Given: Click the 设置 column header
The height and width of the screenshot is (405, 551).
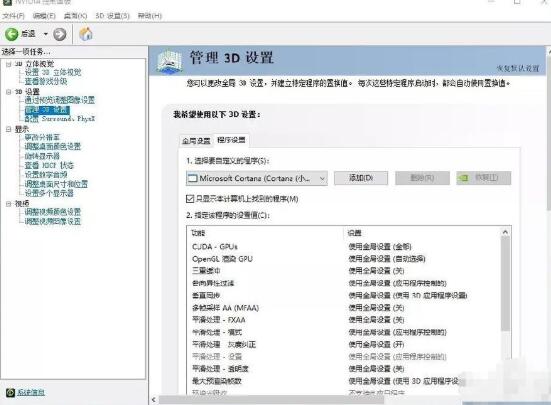Looking at the screenshot, I should click(355, 233).
